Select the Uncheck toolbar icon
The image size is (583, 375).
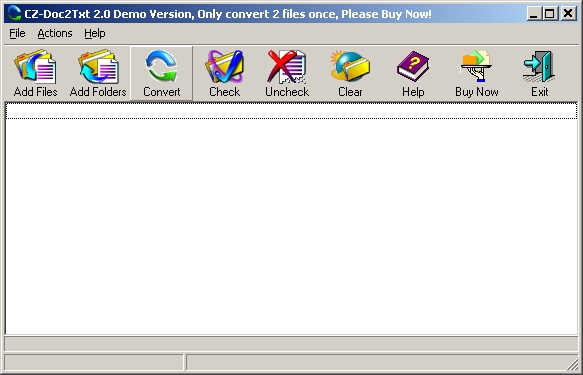pyautogui.click(x=287, y=73)
